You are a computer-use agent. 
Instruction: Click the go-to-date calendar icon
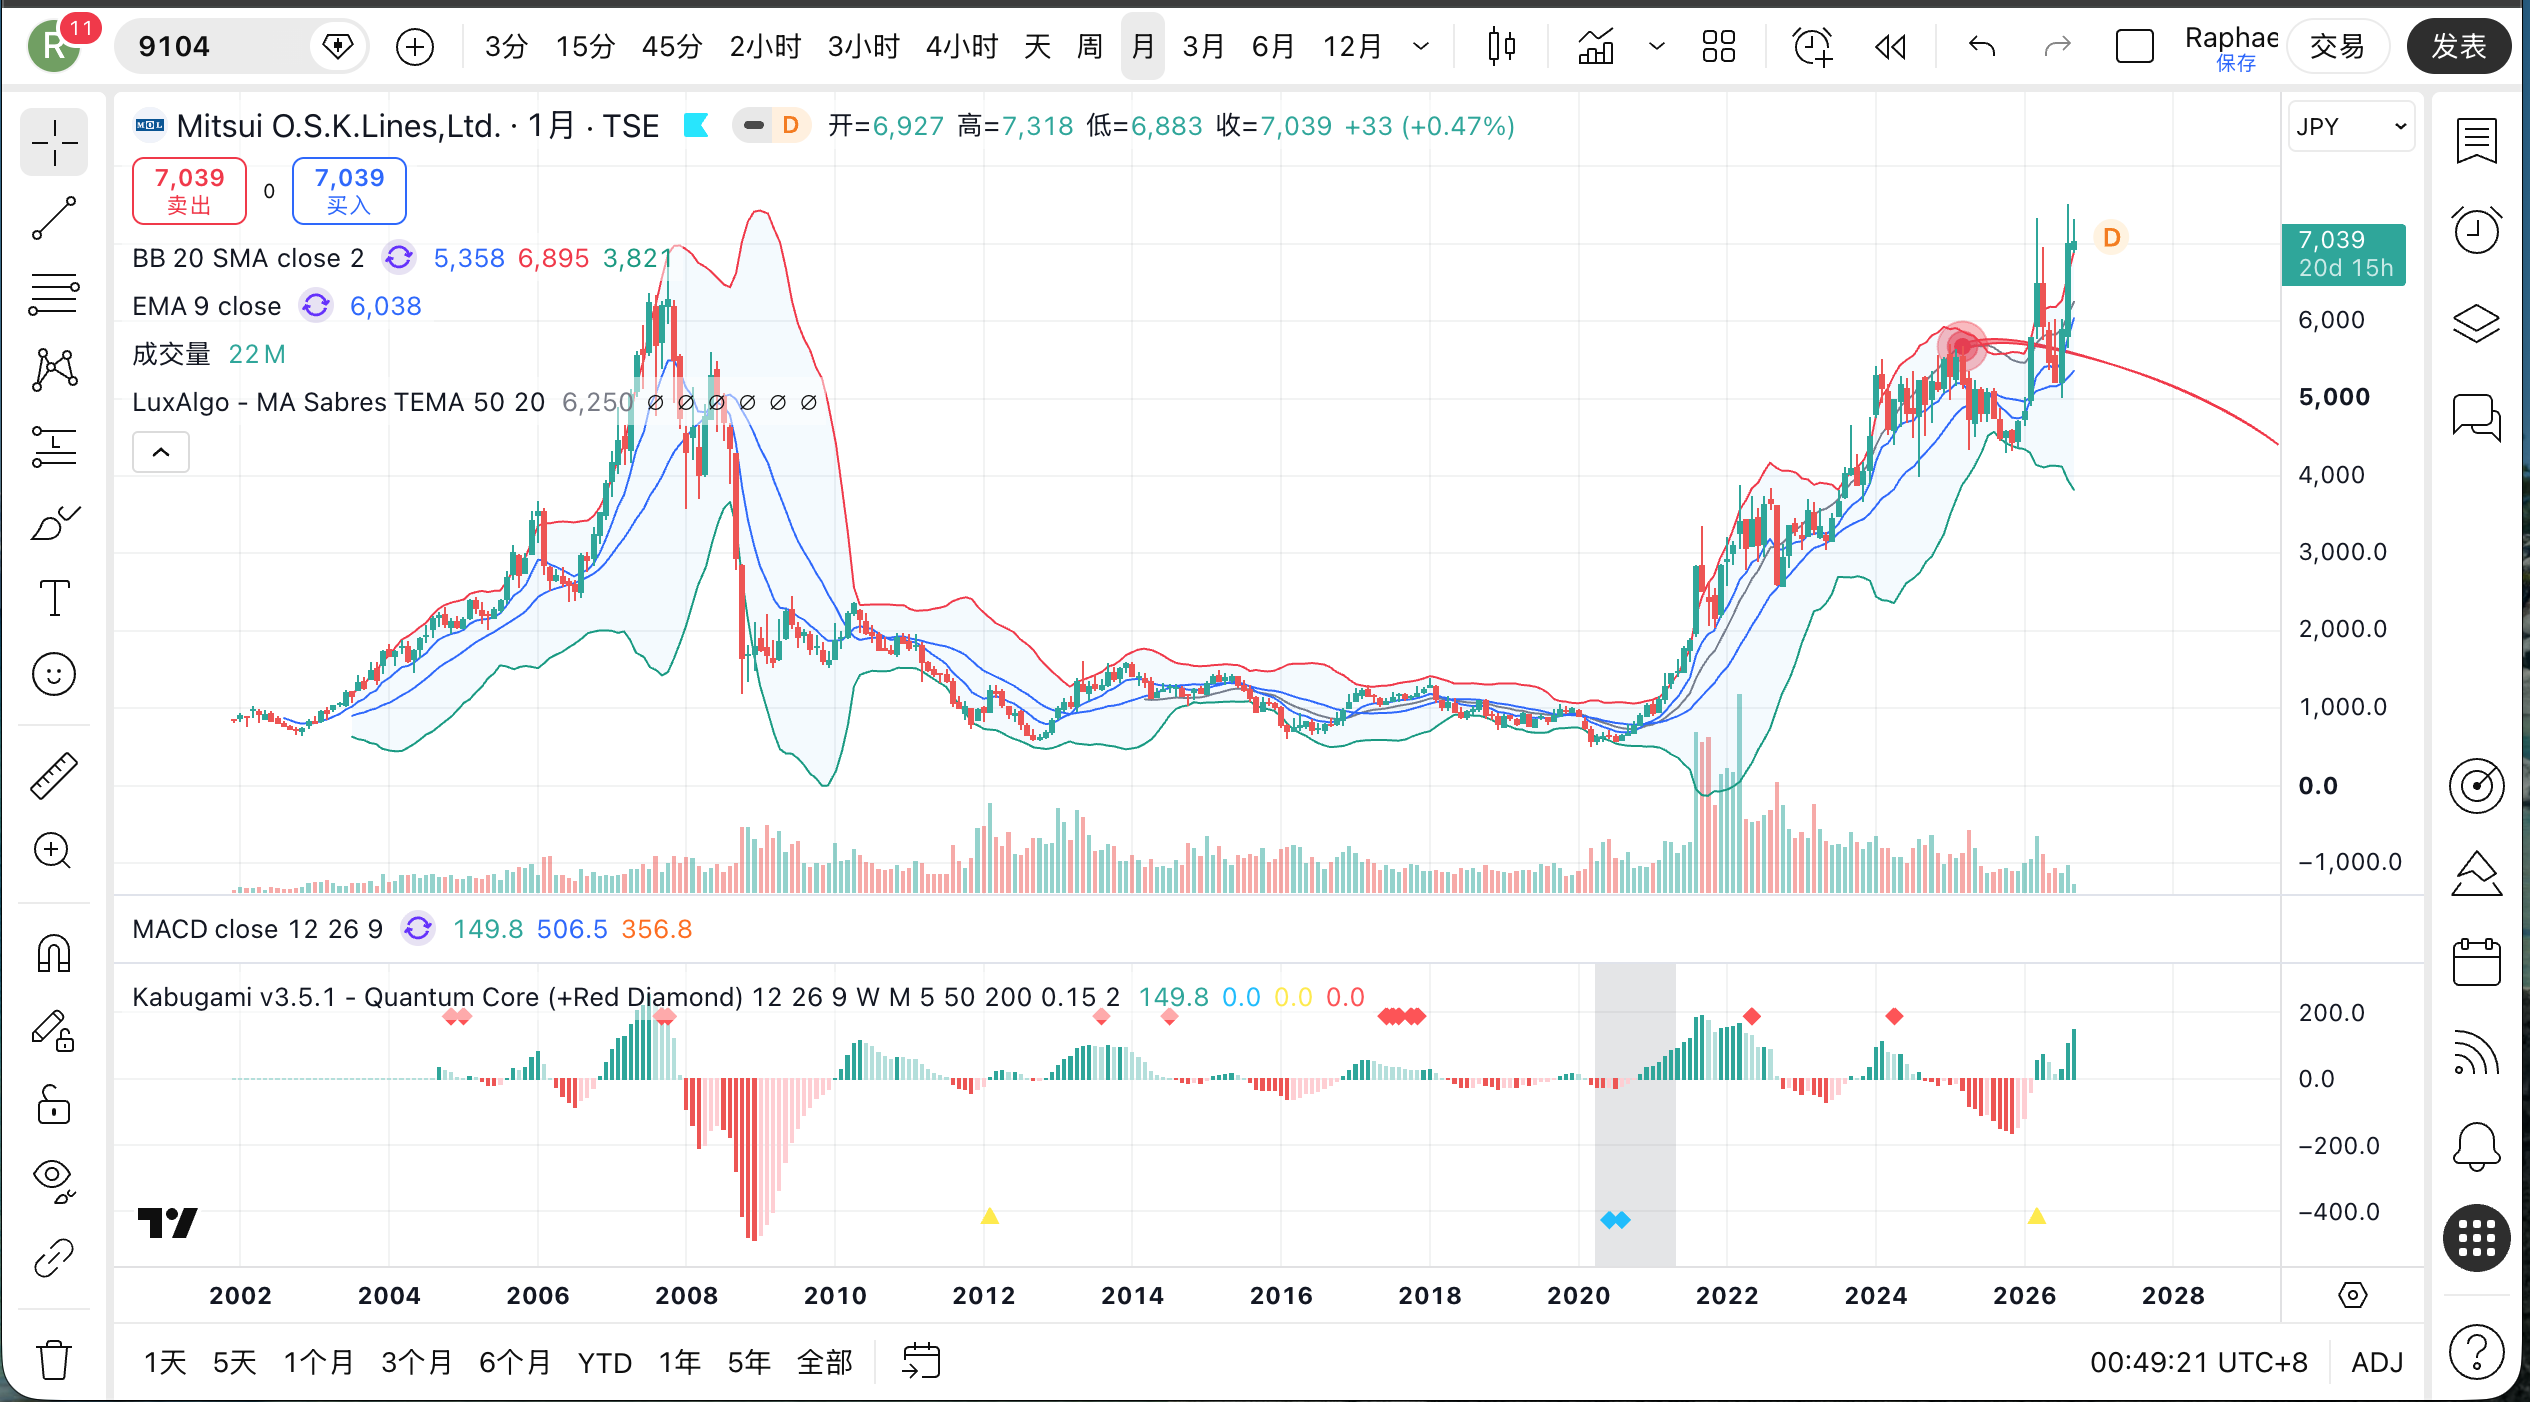[x=921, y=1362]
